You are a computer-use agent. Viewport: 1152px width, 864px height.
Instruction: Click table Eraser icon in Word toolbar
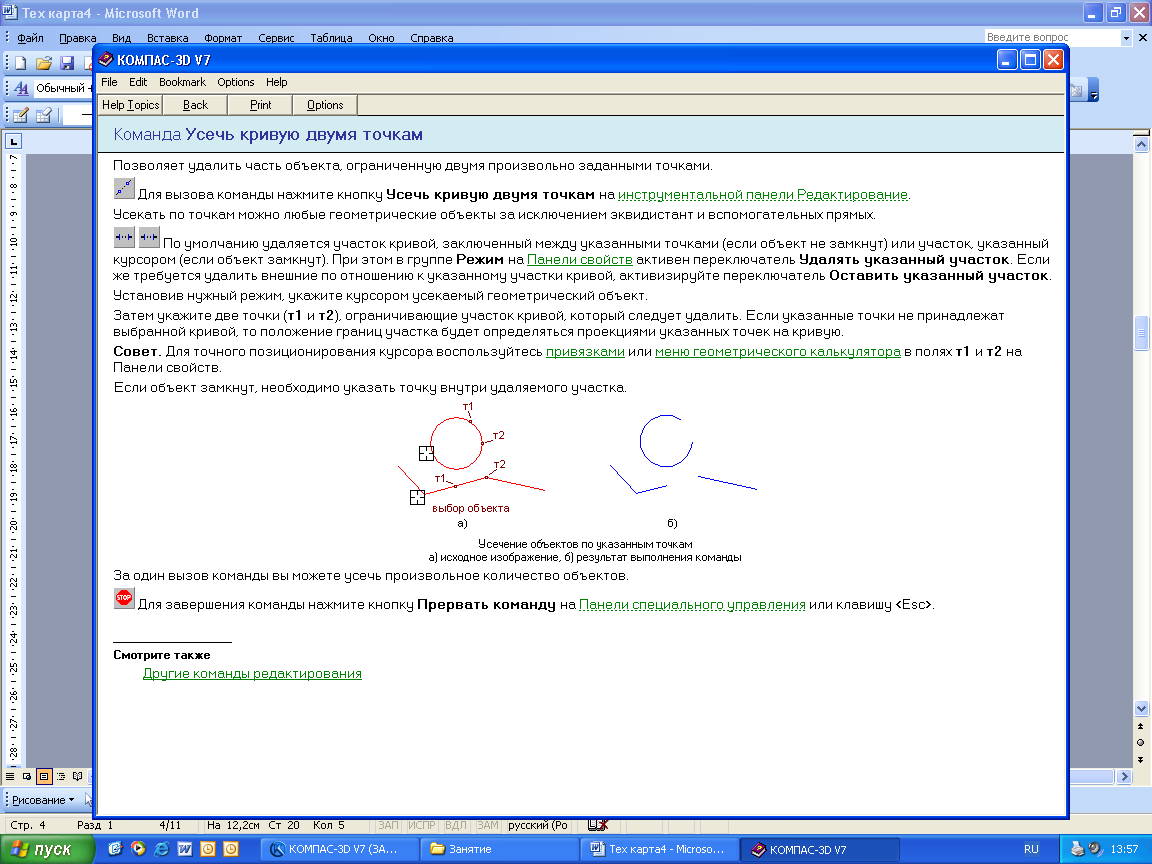coord(44,115)
